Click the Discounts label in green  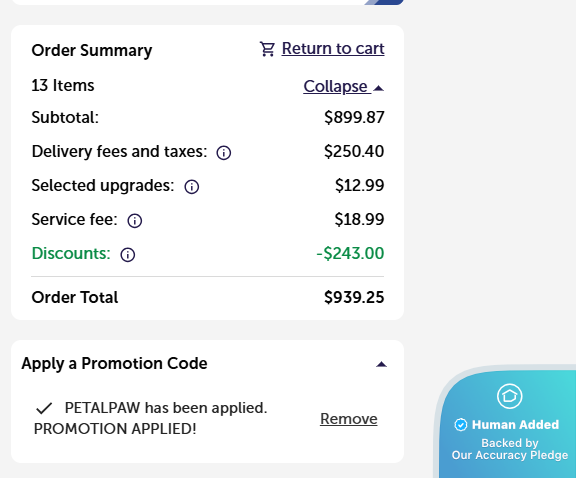click(71, 254)
